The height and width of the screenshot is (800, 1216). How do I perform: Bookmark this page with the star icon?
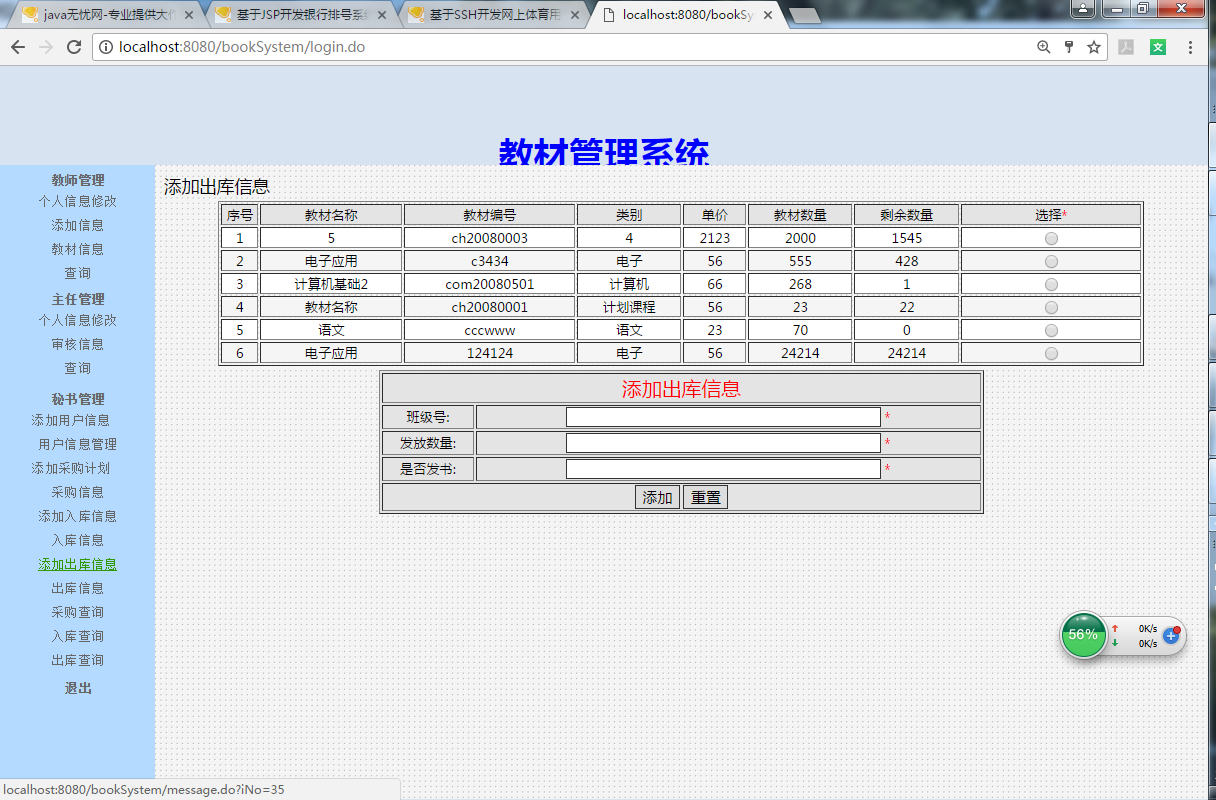pos(1094,47)
